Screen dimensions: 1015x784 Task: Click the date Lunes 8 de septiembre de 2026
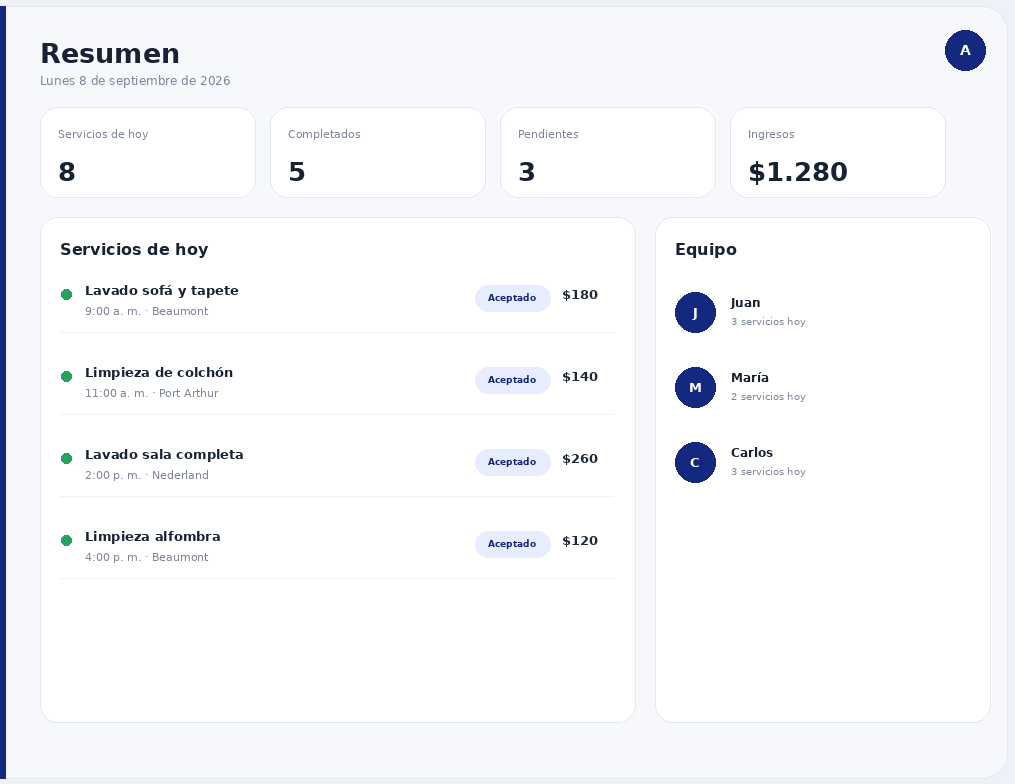[135, 81]
